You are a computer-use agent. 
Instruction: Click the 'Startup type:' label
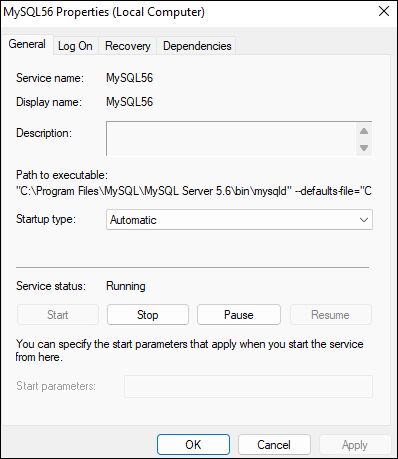(46, 219)
